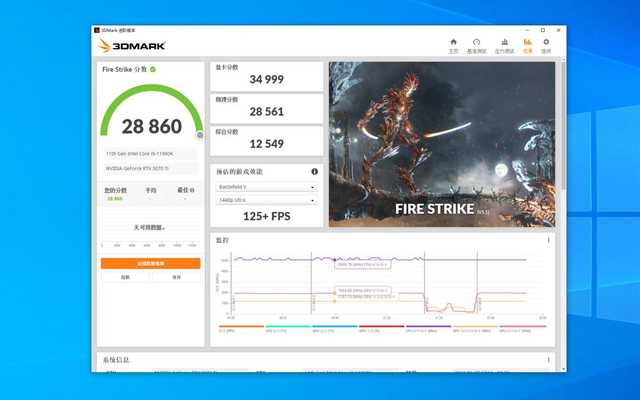Toggle the orange FPS legend series
The image size is (640, 400).
click(x=241, y=328)
